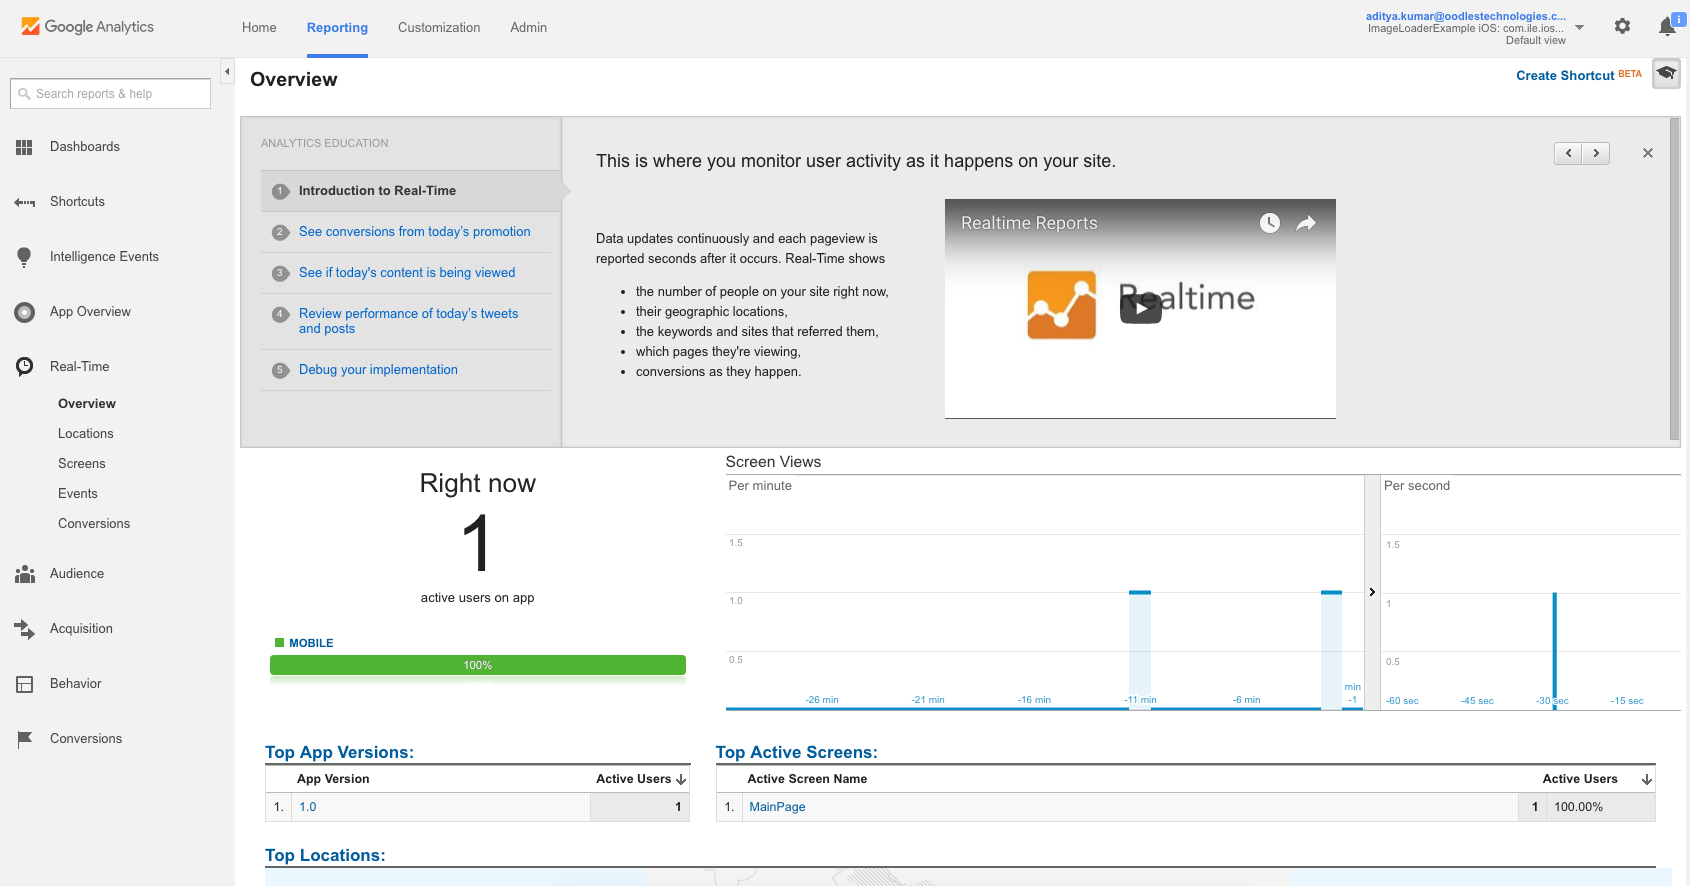The image size is (1690, 886).
Task: Open the Home tab
Action: (x=259, y=28)
